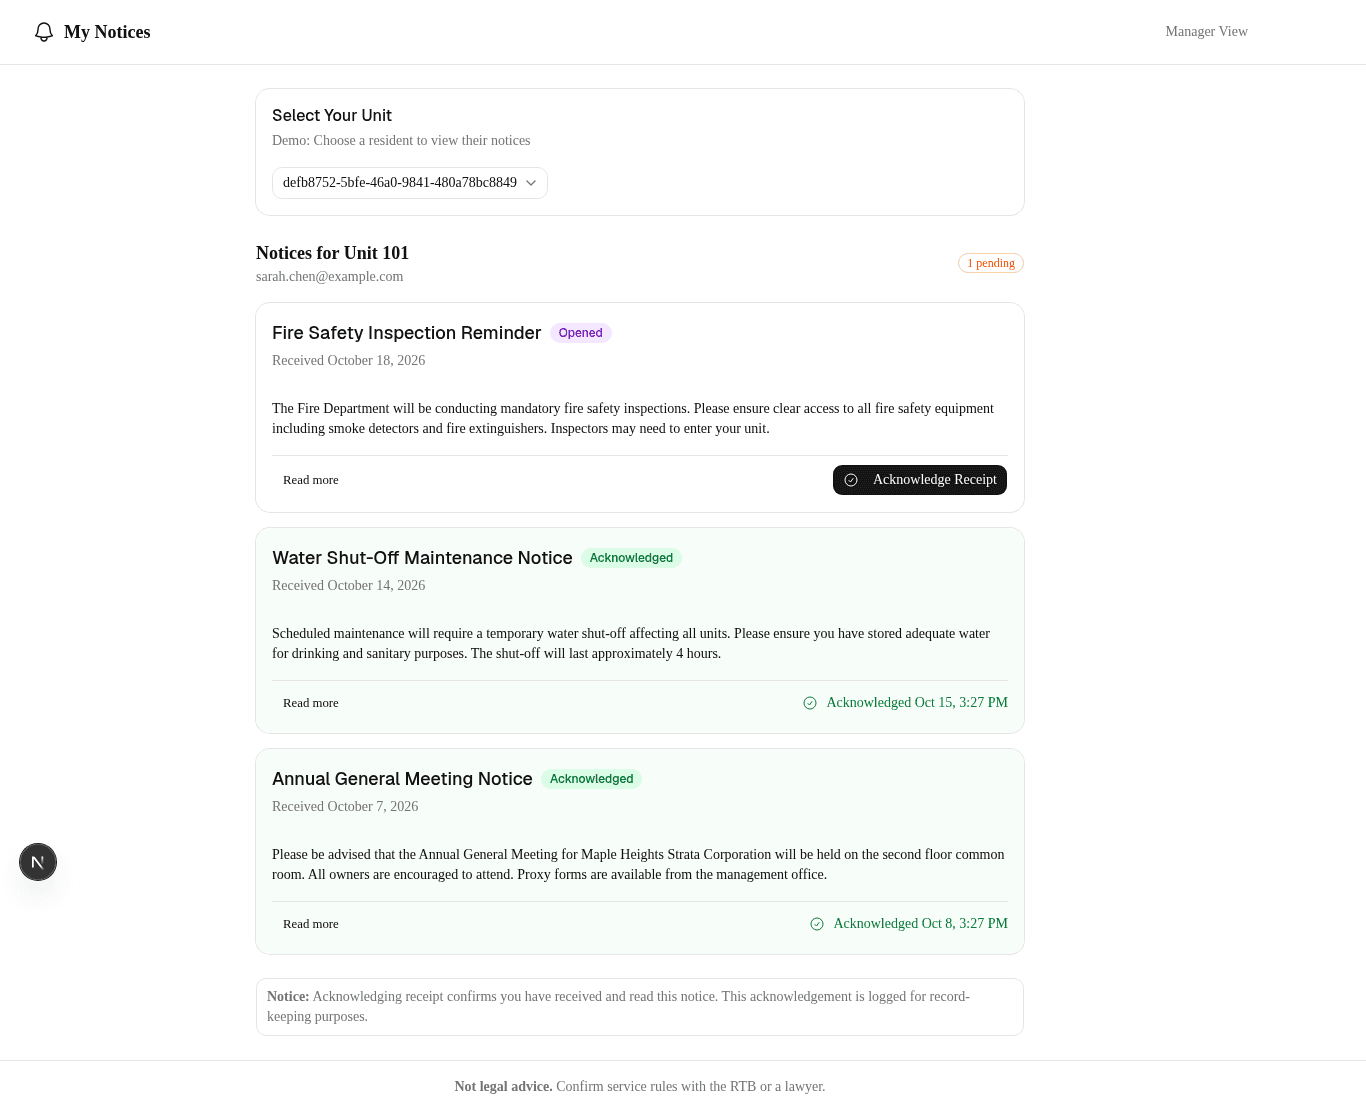
Task: Read more of Water Shut-Off Maintenance Notice
Action: [x=311, y=703]
